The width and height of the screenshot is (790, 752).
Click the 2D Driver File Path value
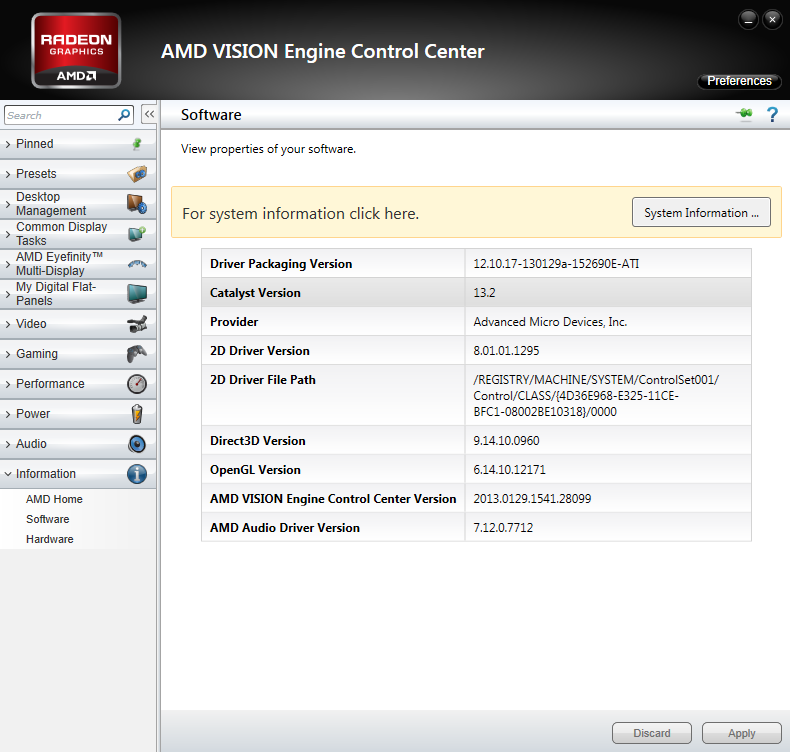click(x=596, y=395)
